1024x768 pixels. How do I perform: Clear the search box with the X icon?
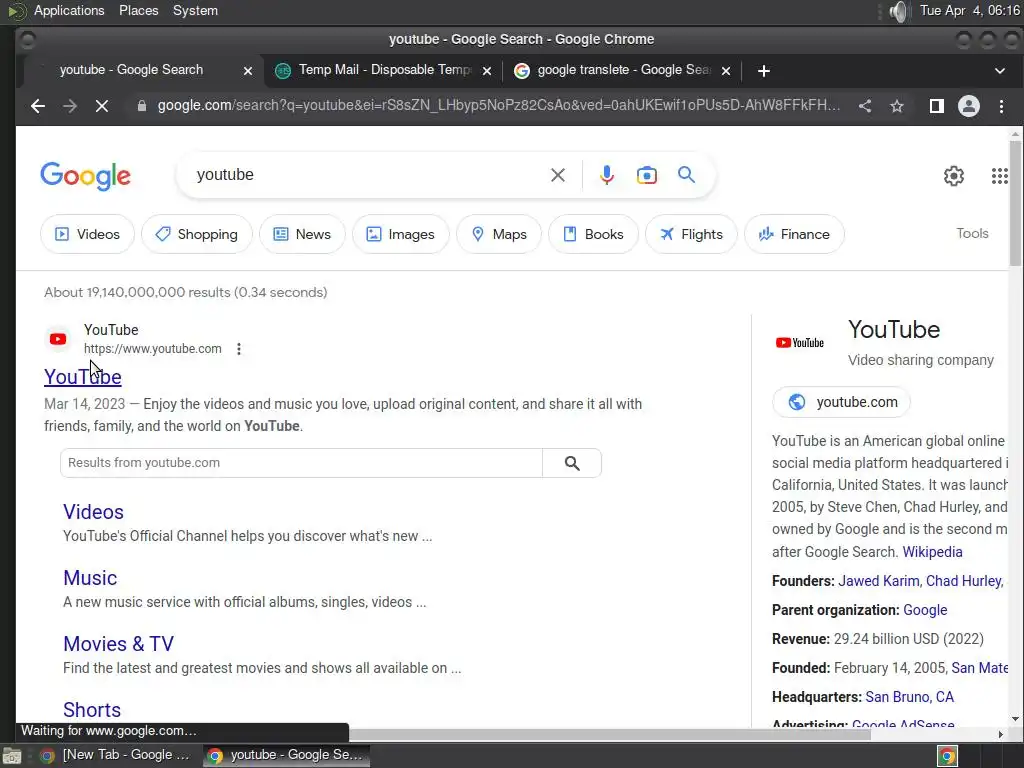(x=558, y=175)
